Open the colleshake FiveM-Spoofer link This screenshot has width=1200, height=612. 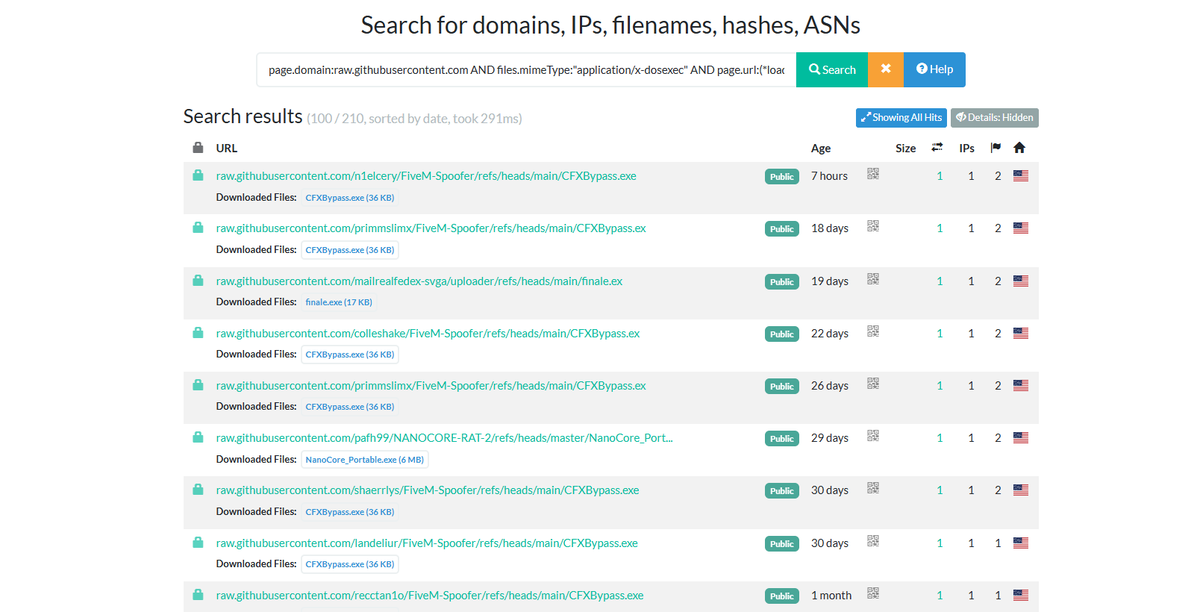(x=428, y=333)
